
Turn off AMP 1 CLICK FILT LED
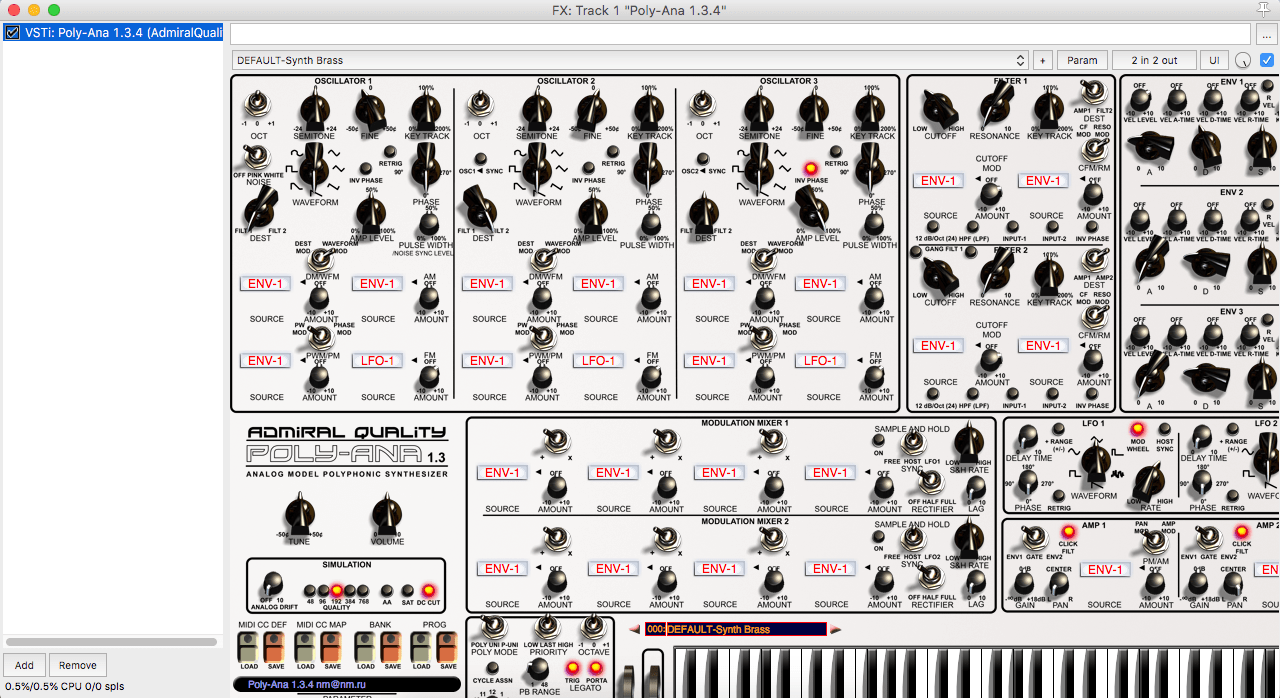click(x=1067, y=532)
